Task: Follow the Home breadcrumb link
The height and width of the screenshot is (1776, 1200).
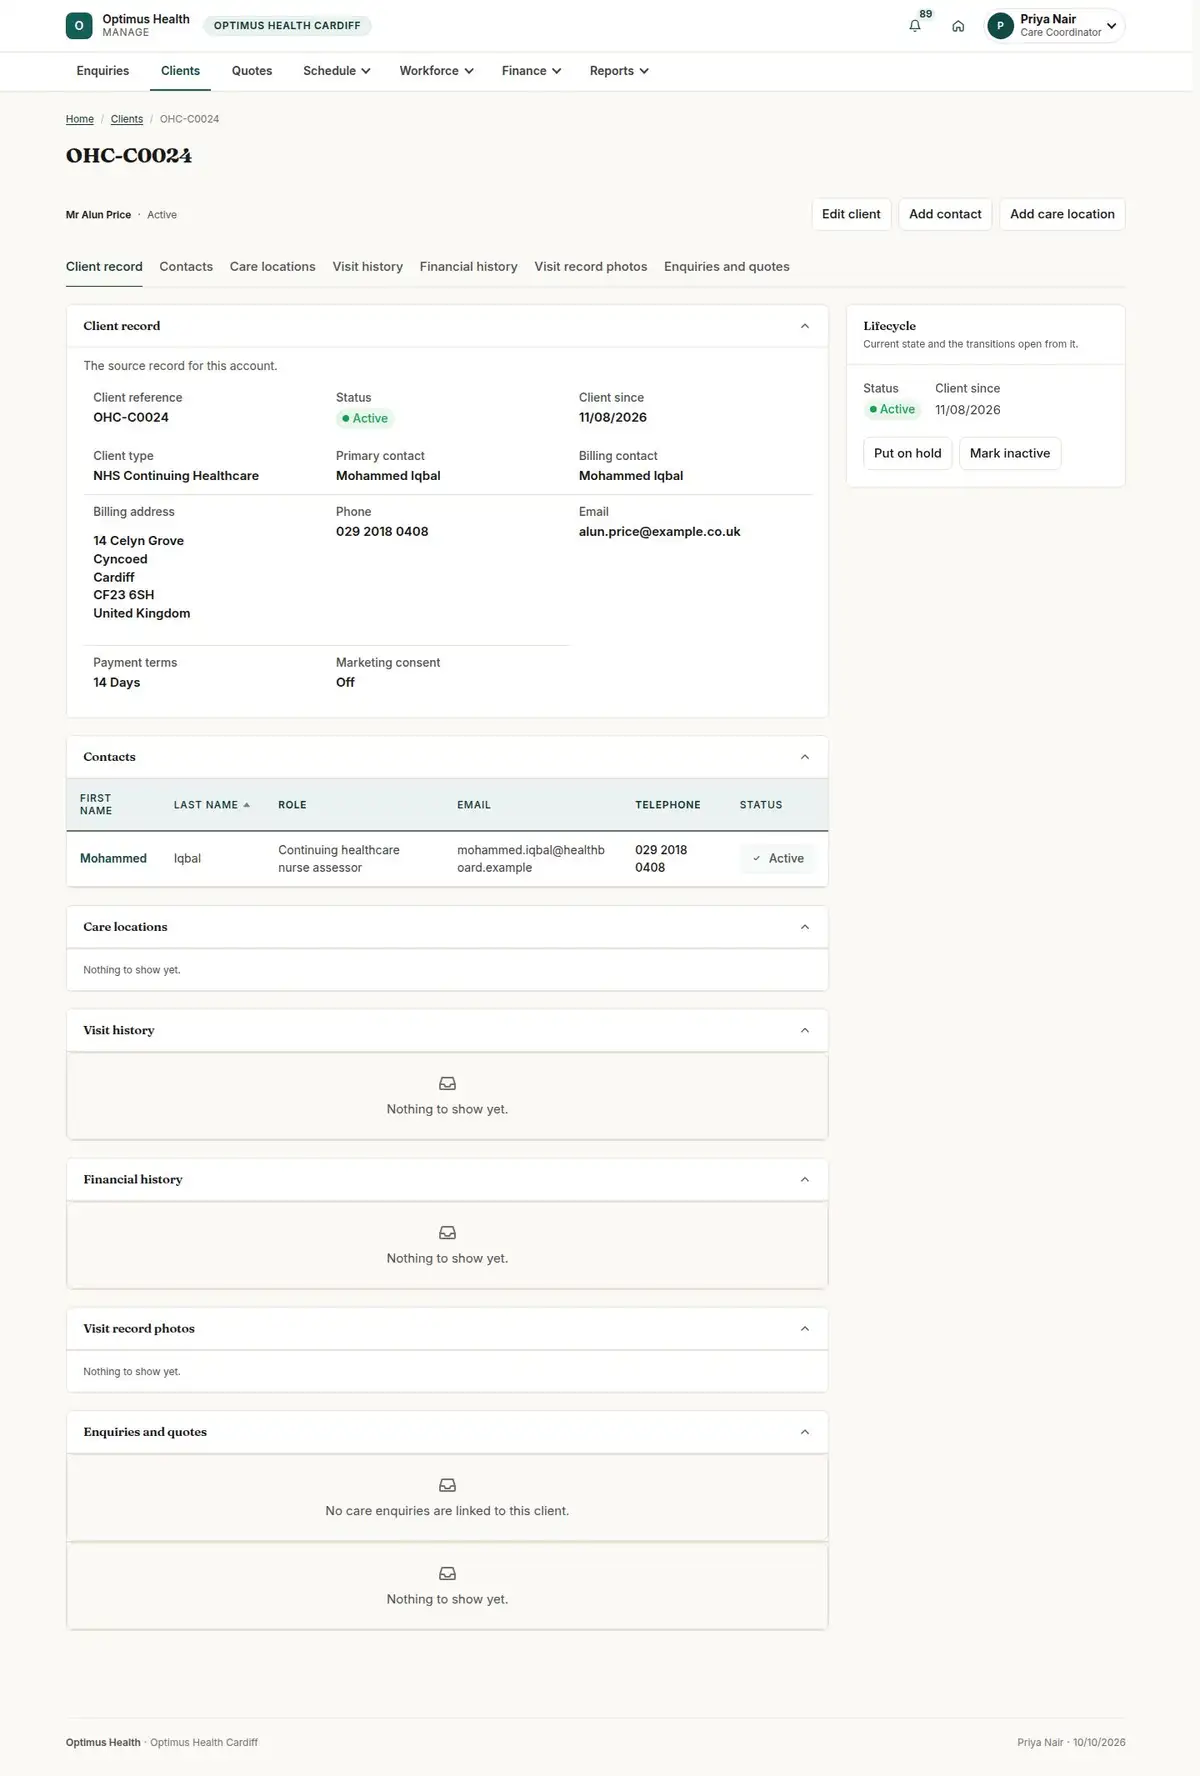Action: 80,119
